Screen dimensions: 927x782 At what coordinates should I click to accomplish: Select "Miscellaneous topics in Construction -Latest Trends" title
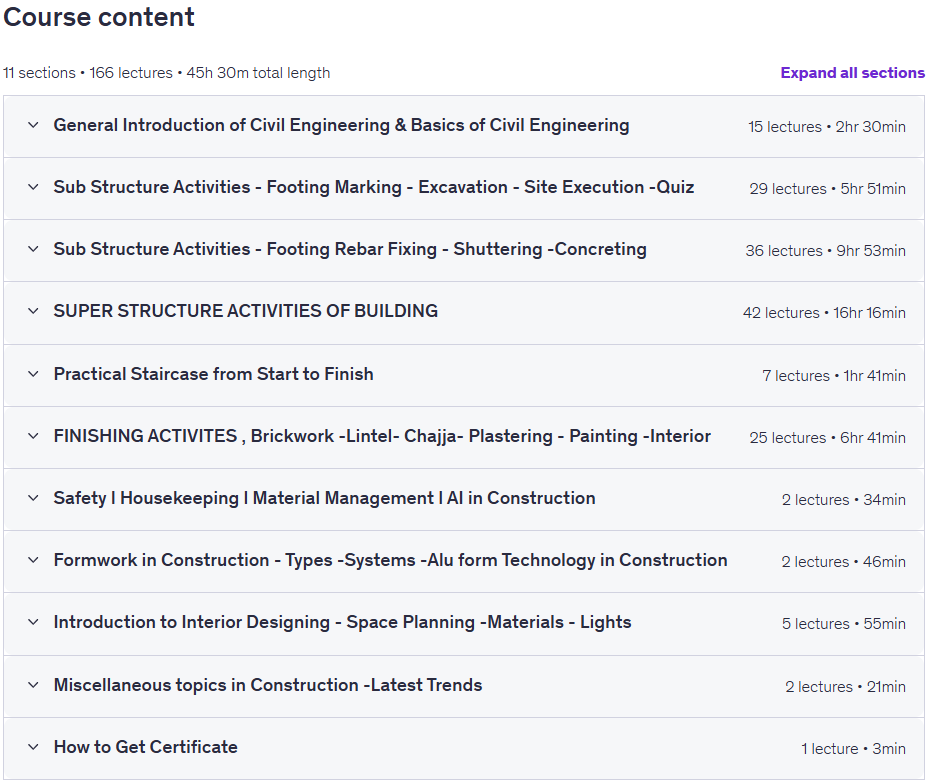click(x=268, y=685)
